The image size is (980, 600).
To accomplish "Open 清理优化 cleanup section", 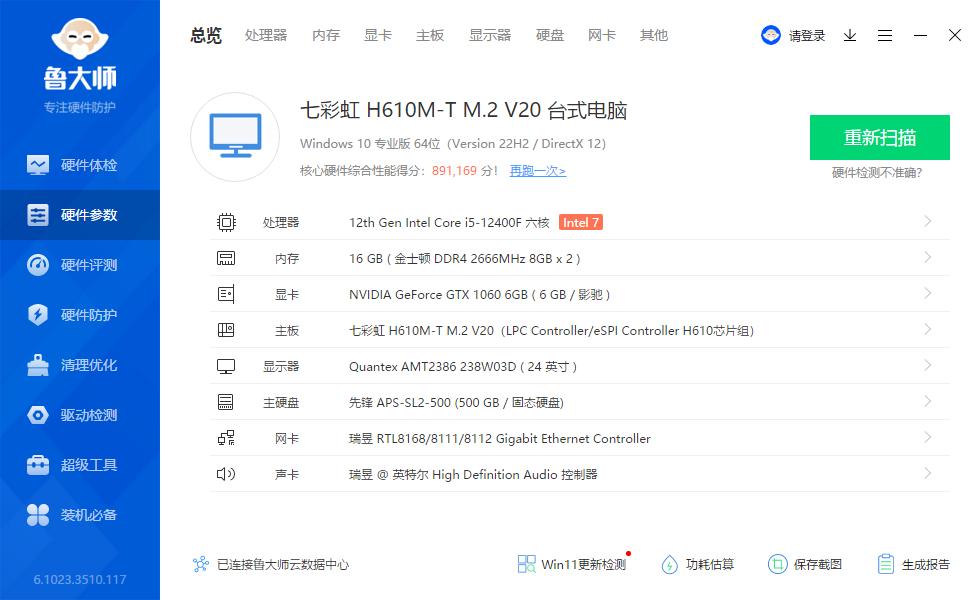I will click(79, 365).
